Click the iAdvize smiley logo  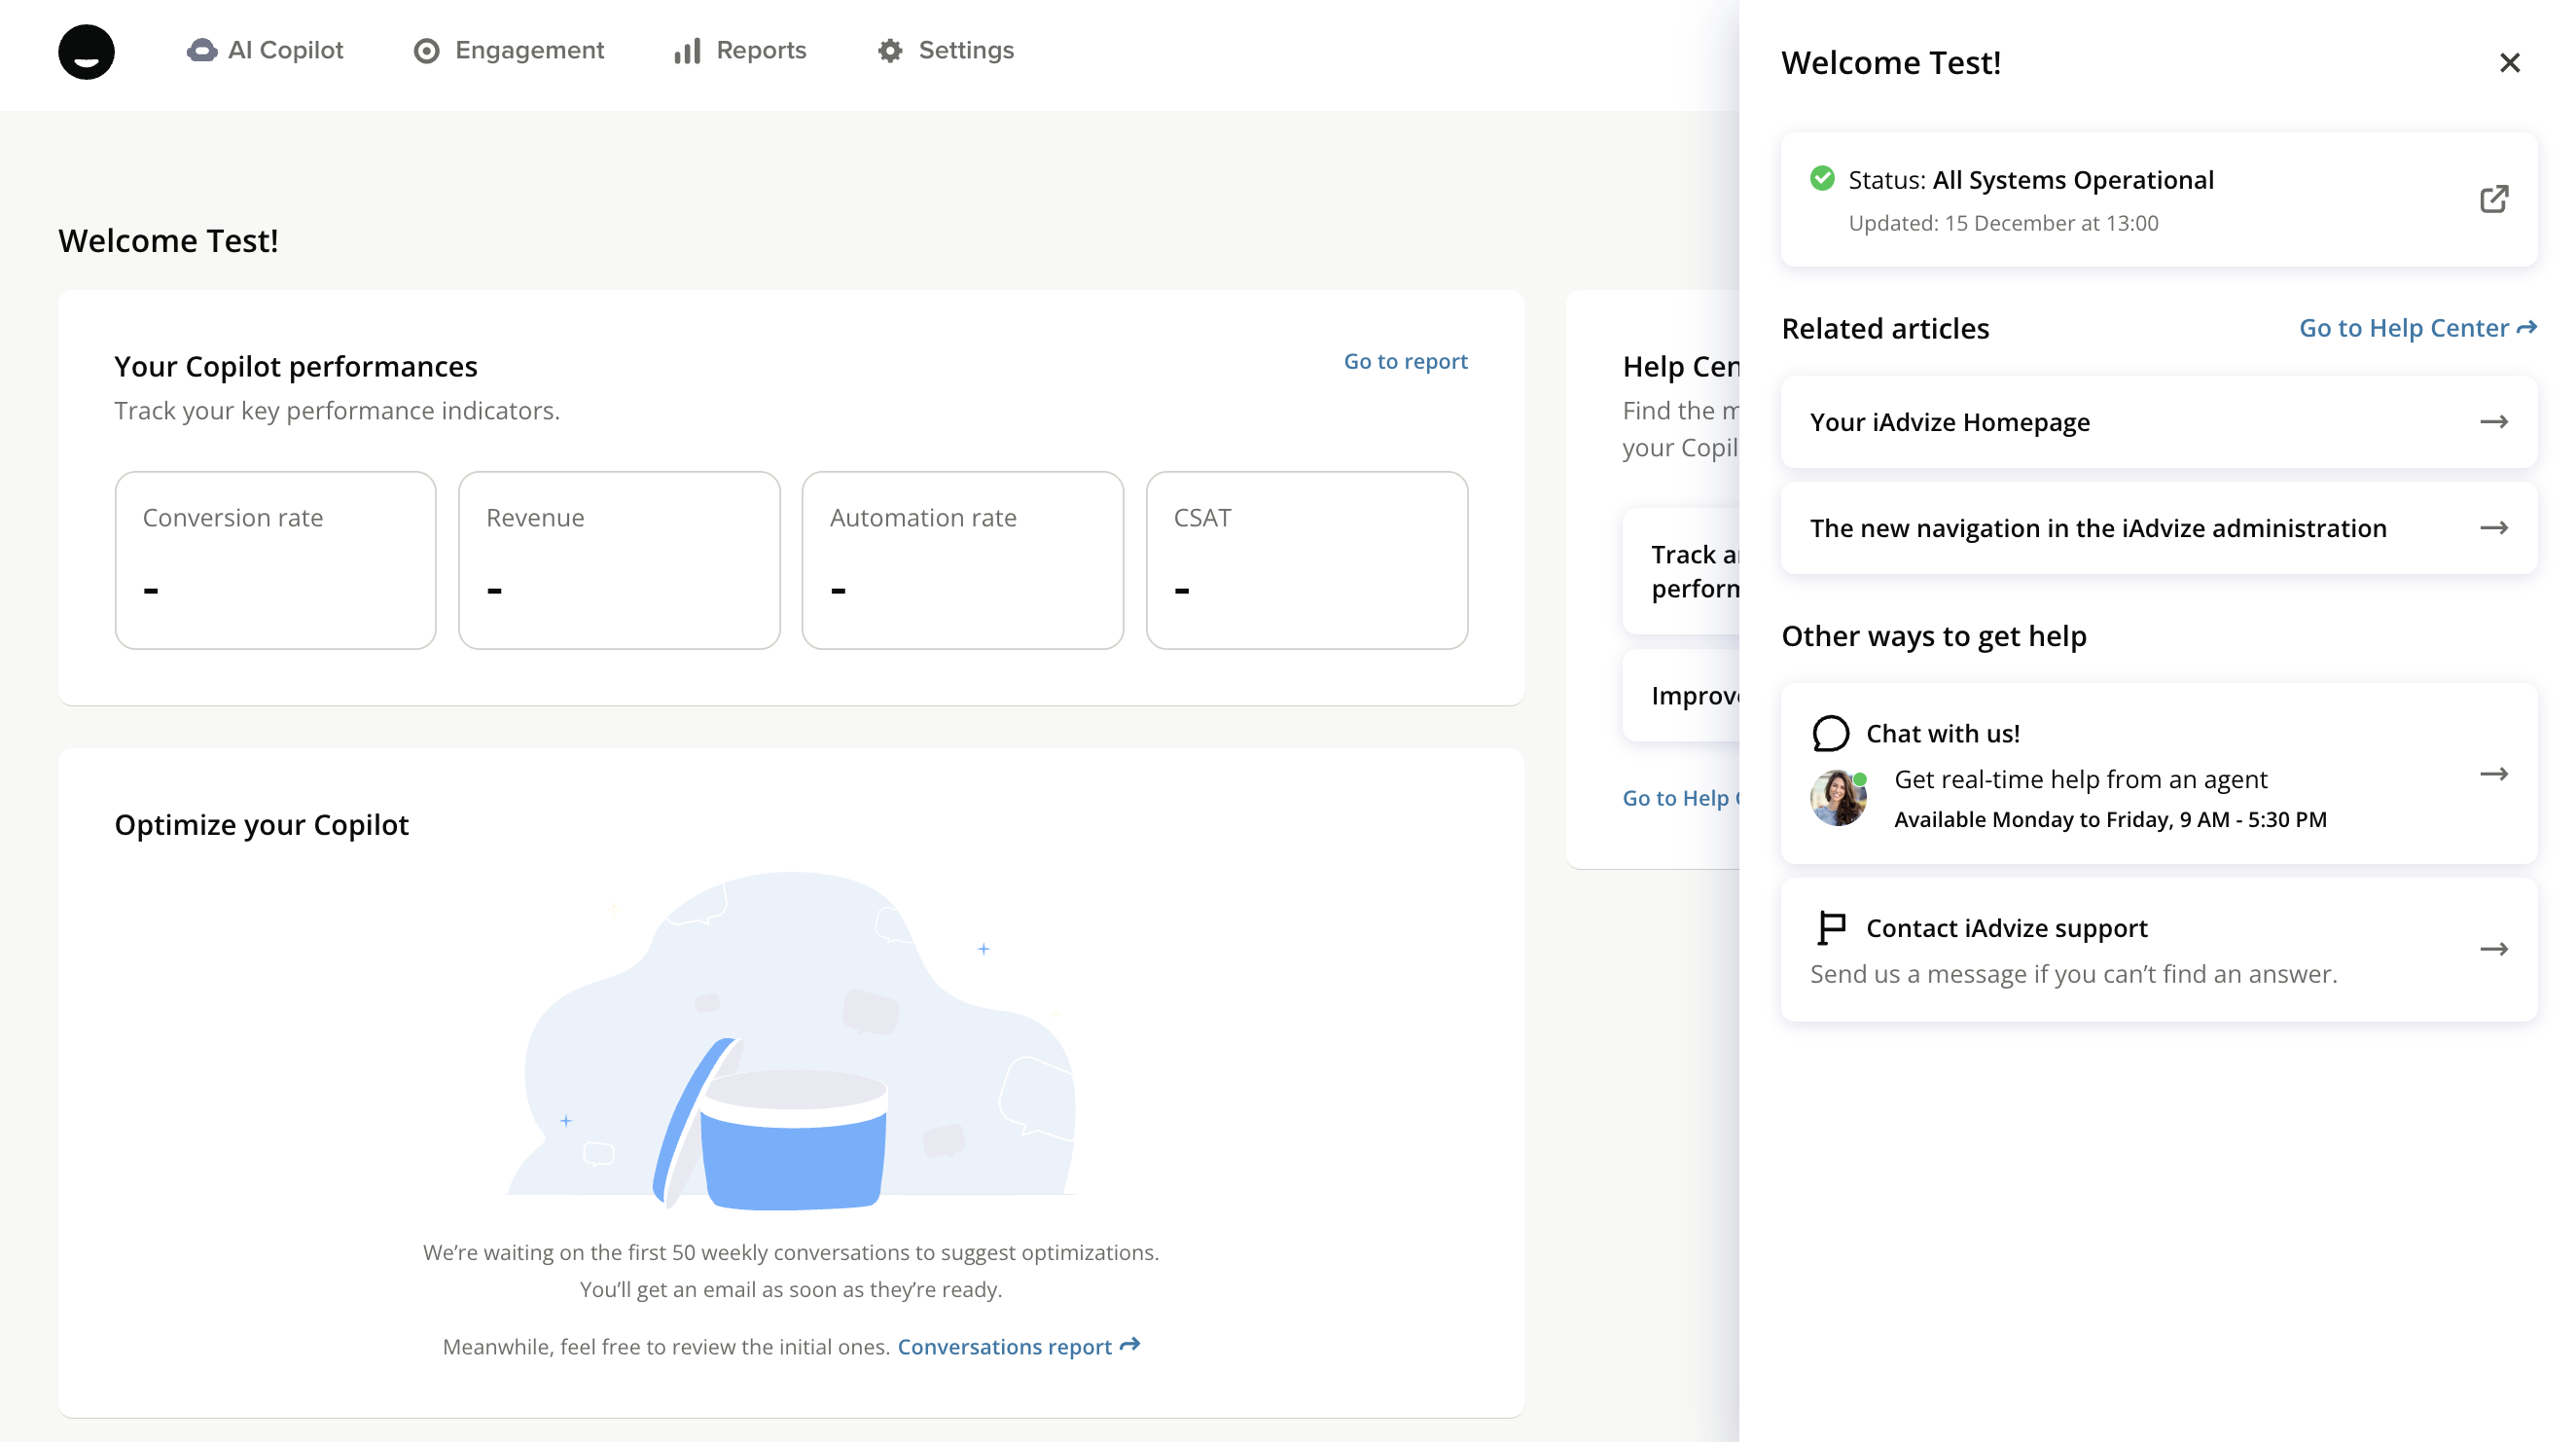click(x=86, y=52)
